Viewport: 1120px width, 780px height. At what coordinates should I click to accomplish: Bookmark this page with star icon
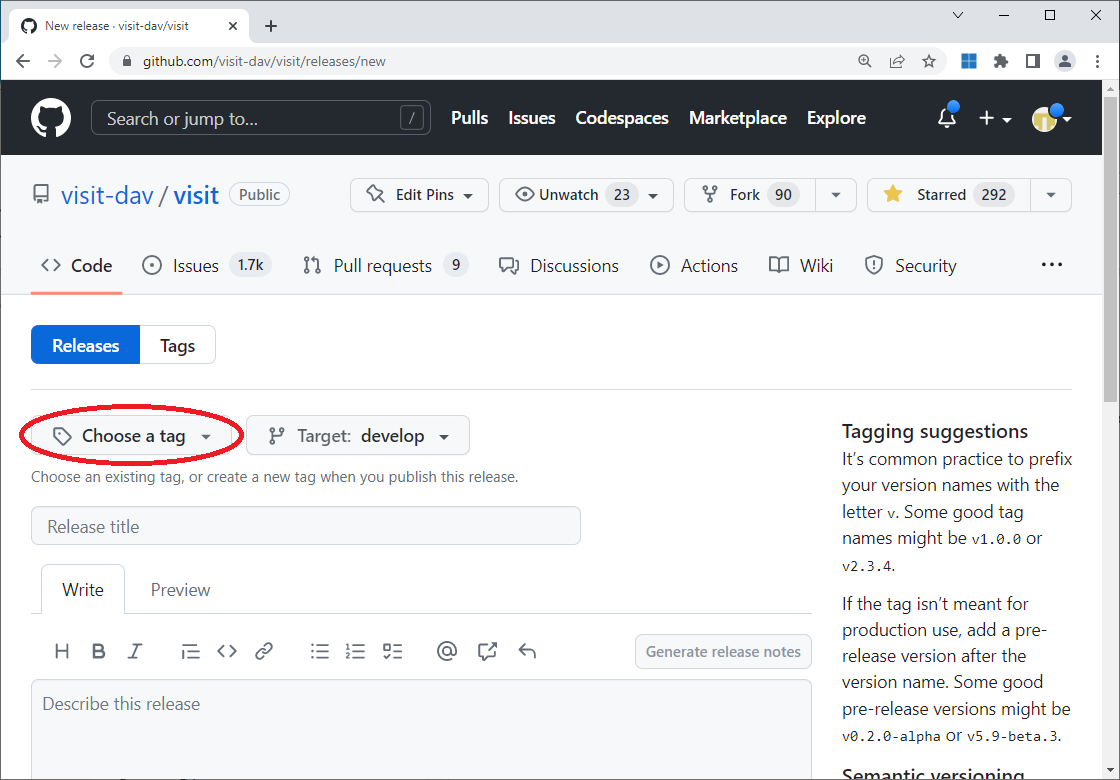(929, 61)
